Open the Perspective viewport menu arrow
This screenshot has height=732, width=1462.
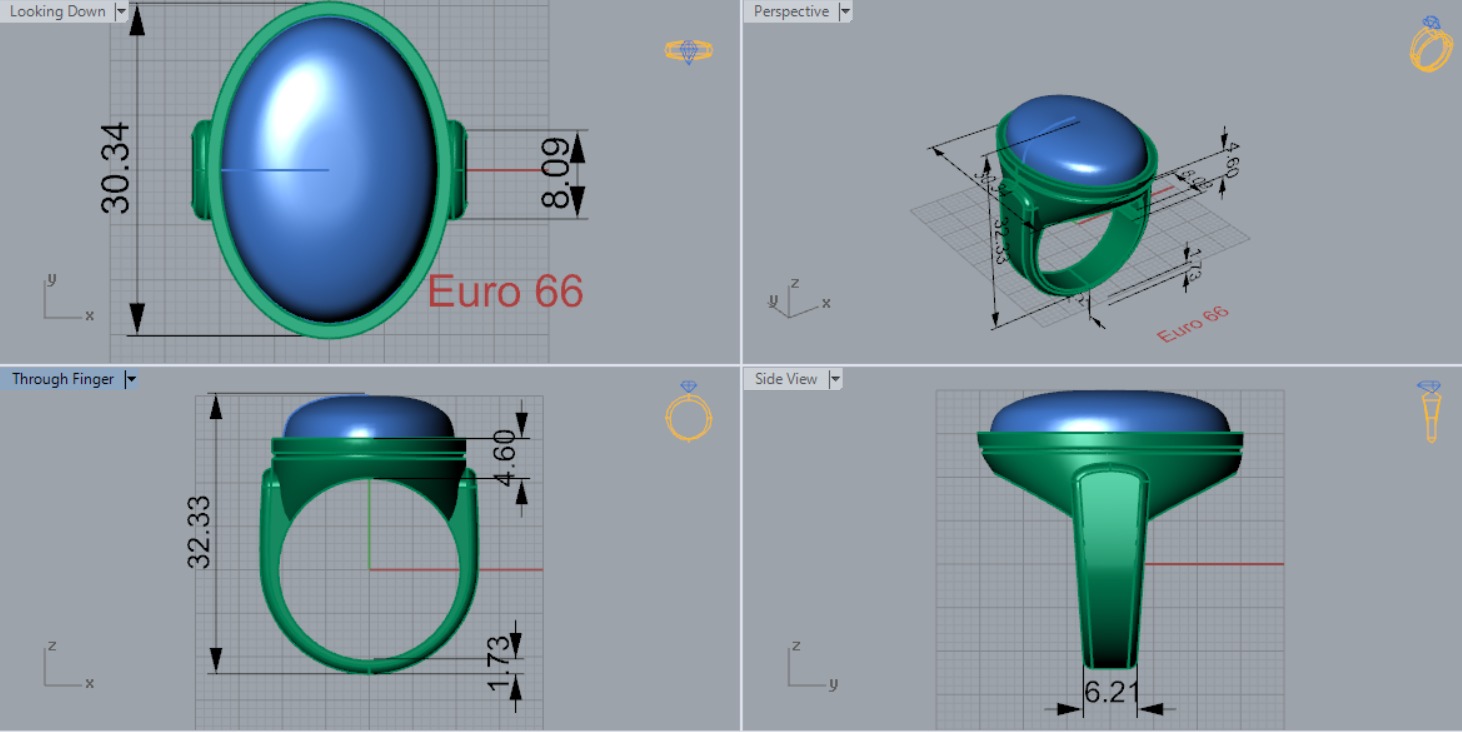coord(845,12)
